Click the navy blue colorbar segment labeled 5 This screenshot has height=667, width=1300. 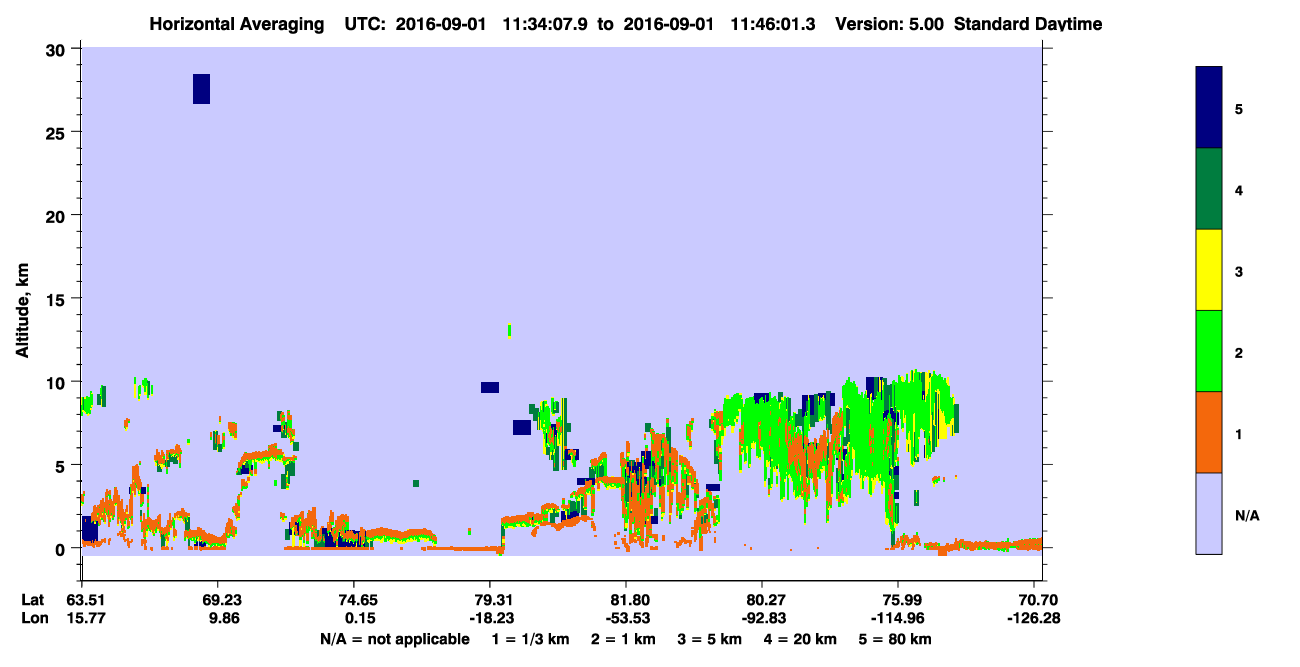coord(1209,108)
